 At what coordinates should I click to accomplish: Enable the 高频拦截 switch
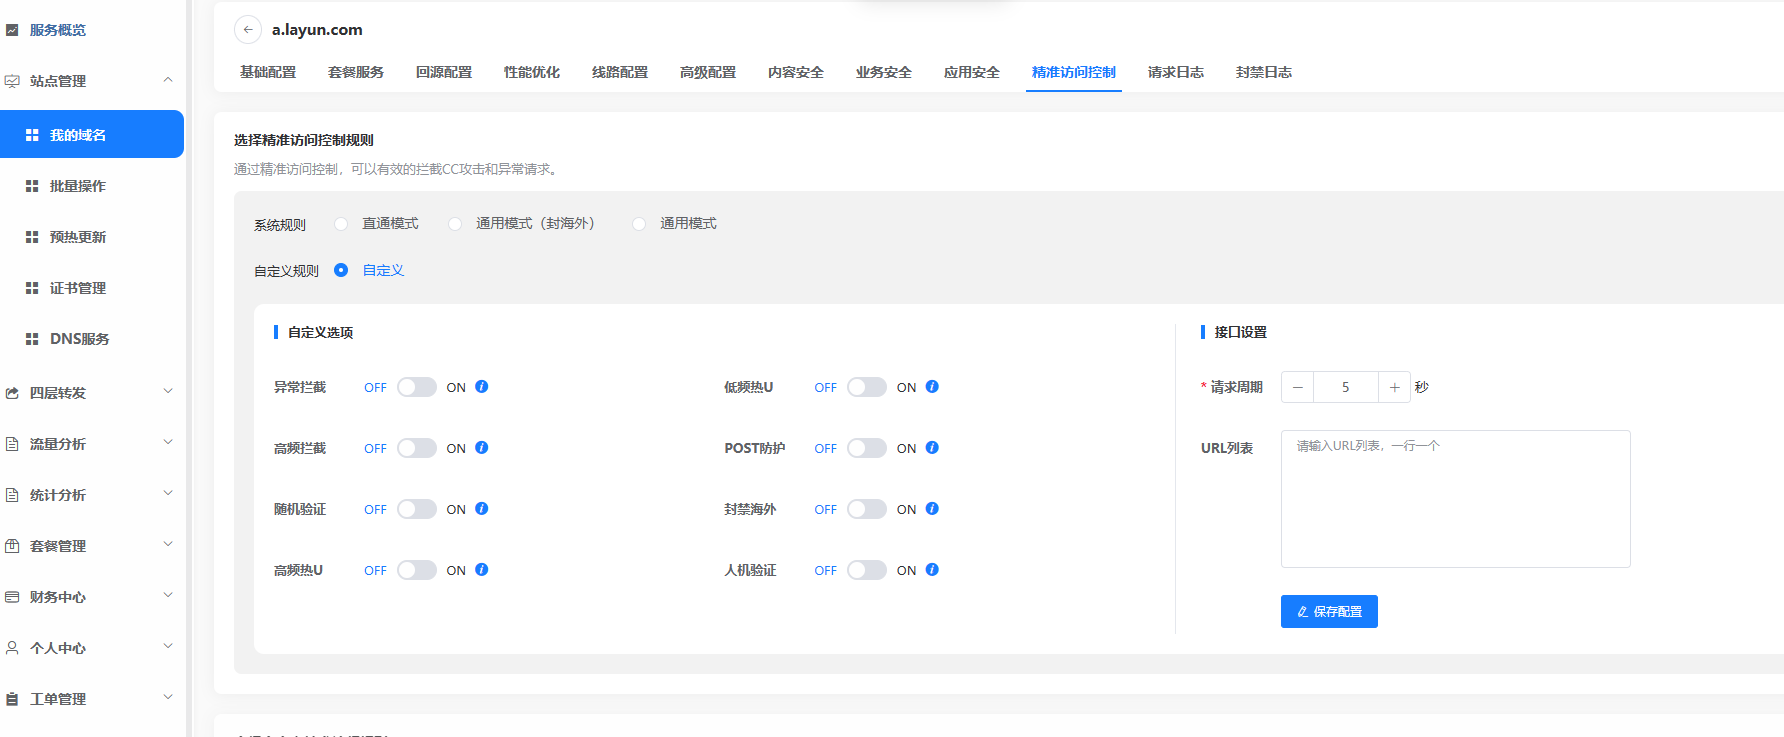416,448
